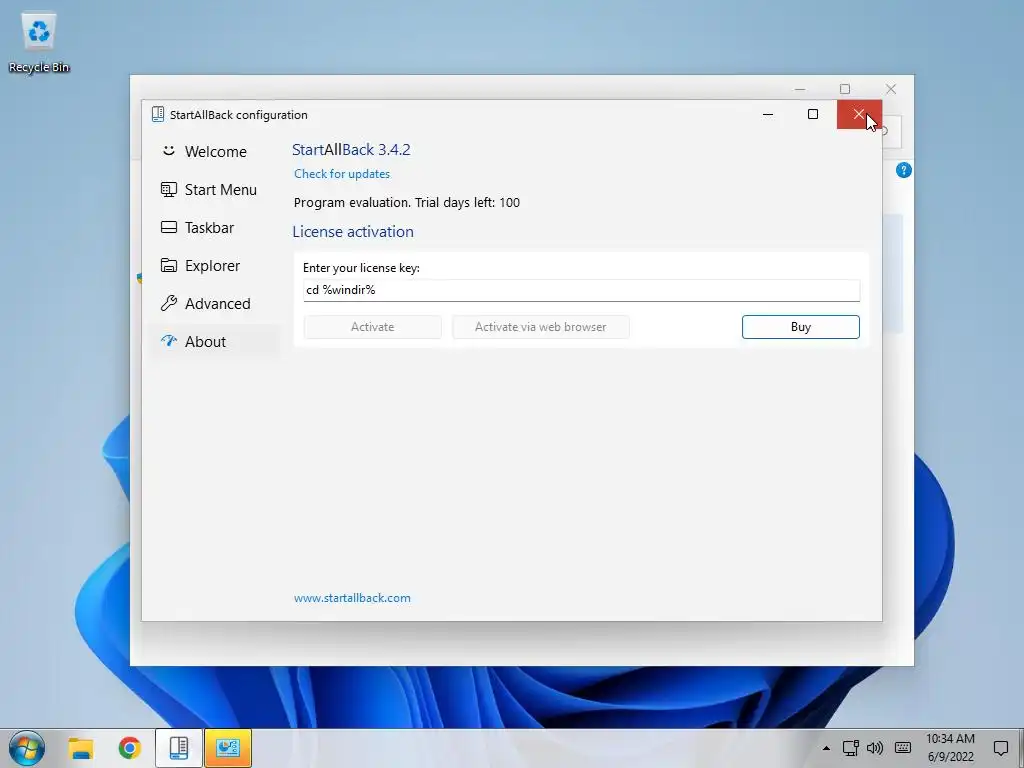Minimize the StartAllBack configuration window

coord(768,114)
